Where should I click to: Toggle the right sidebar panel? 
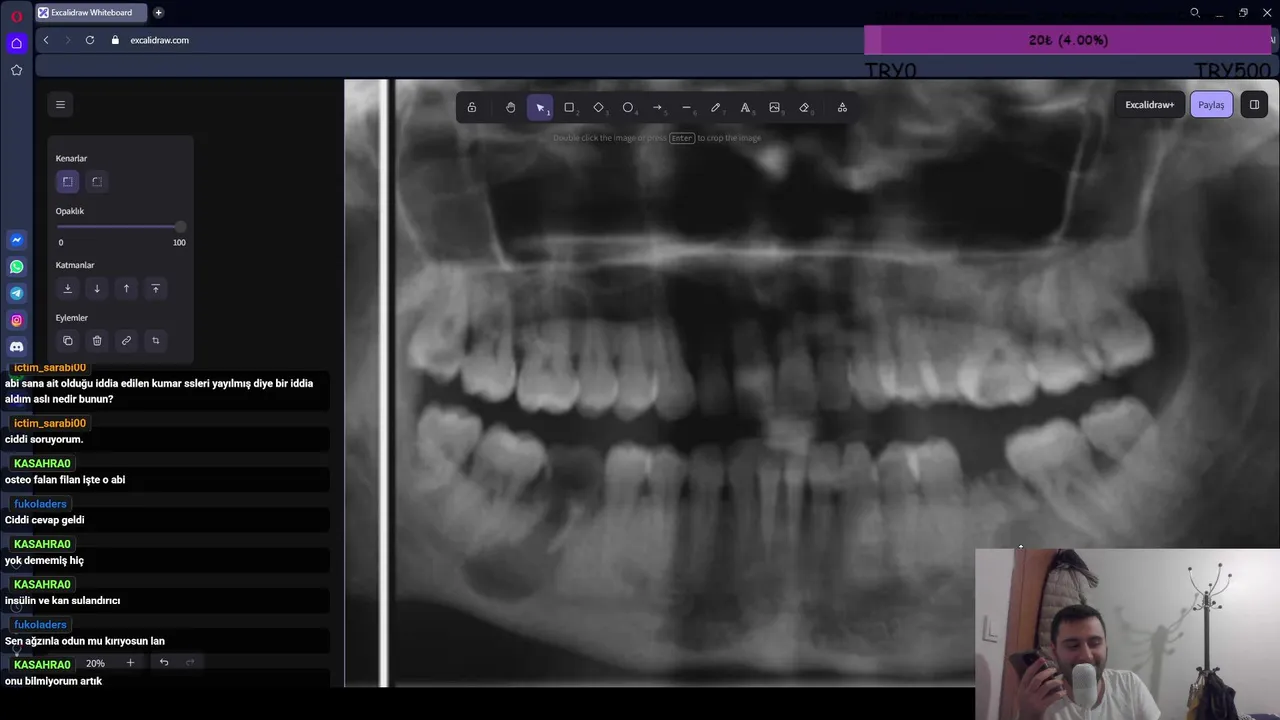(x=1254, y=104)
